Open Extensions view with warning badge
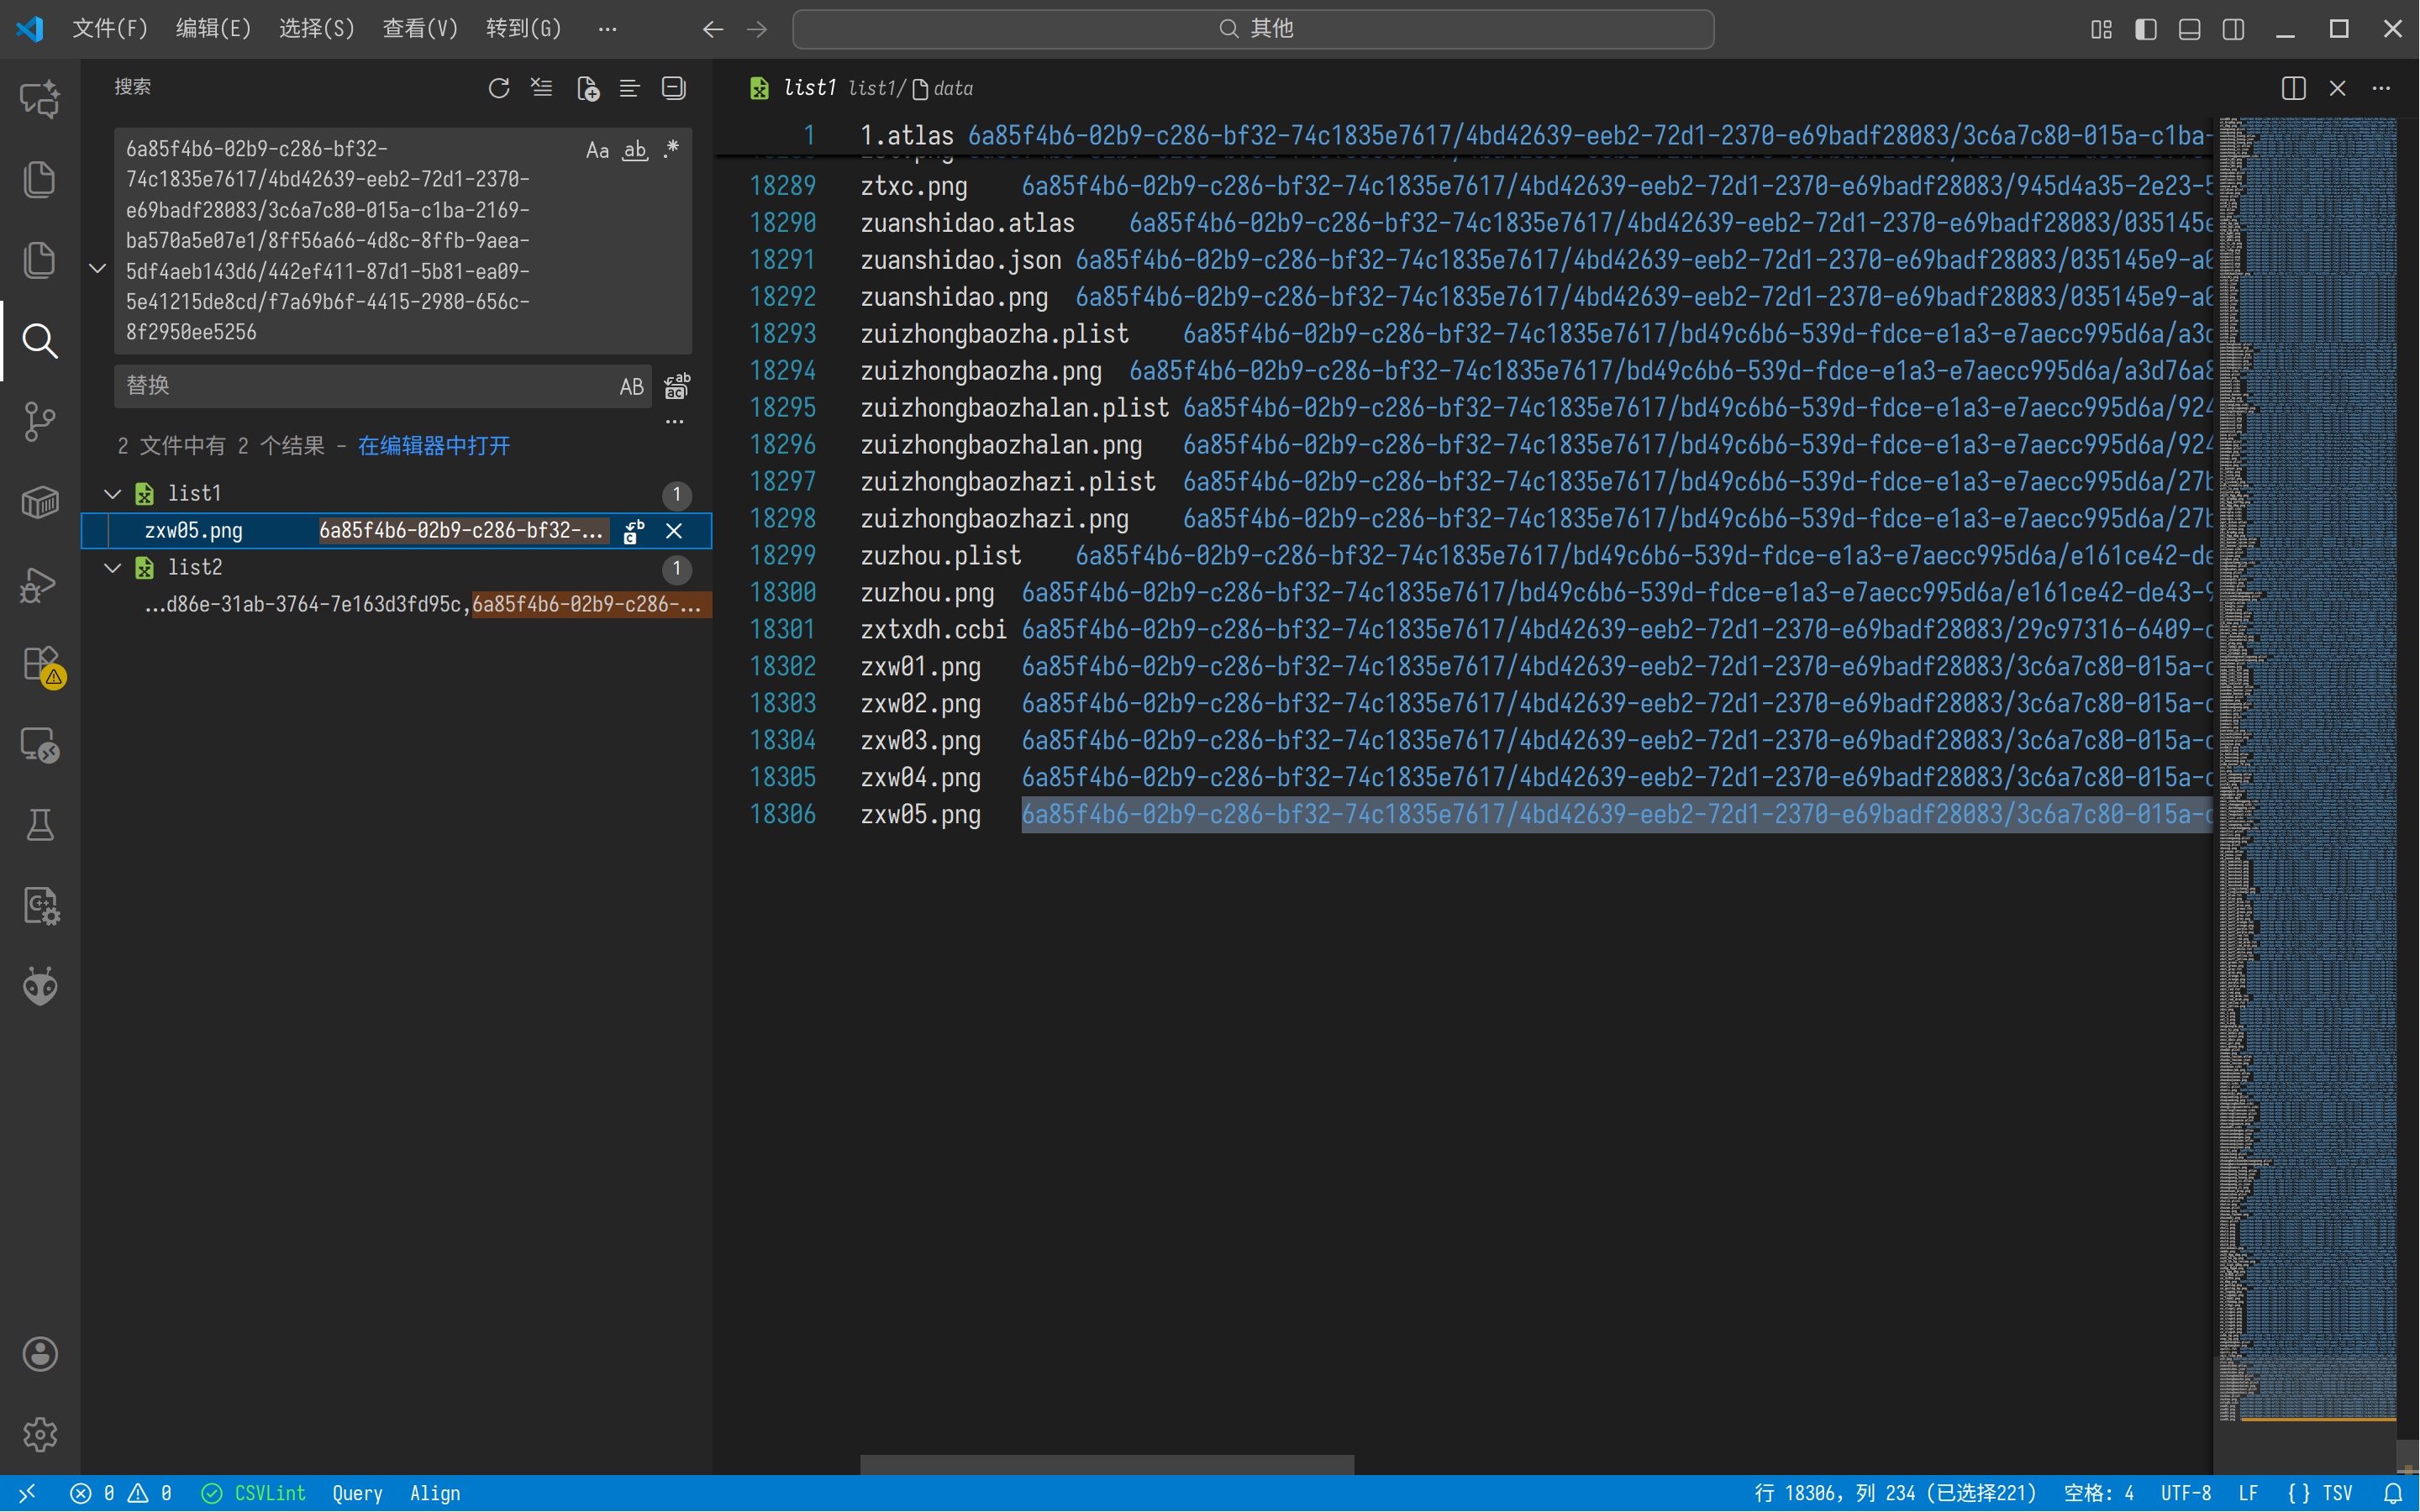The height and width of the screenshot is (1512, 2420). (x=40, y=664)
